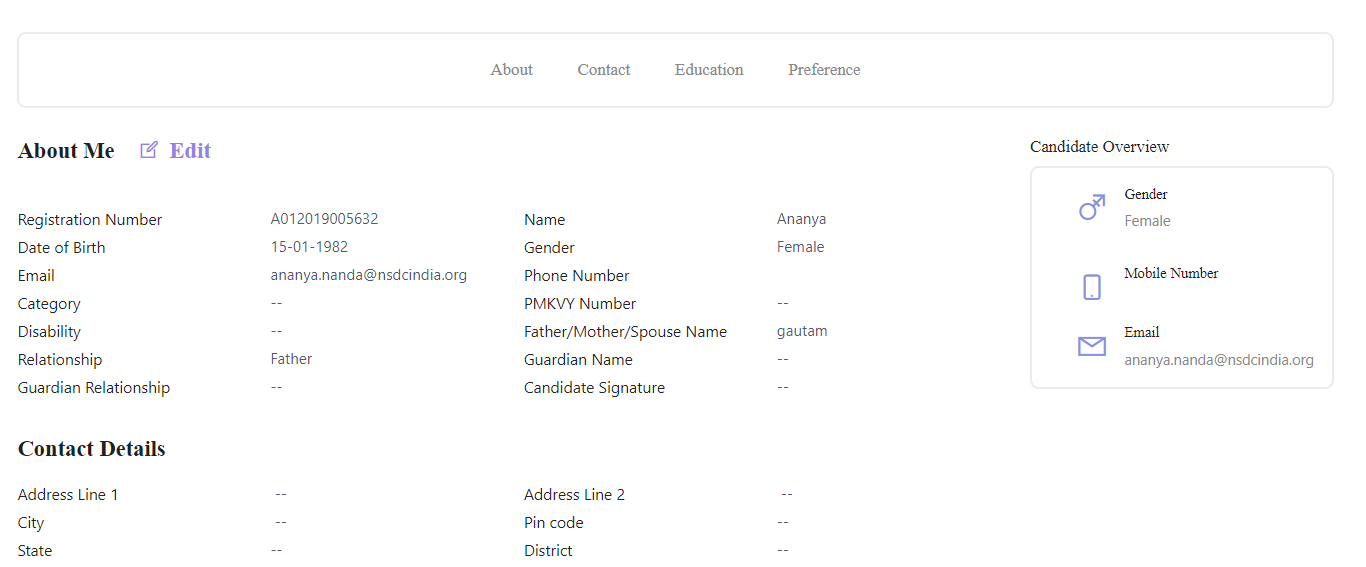Image resolution: width=1366 pixels, height=567 pixels.
Task: Click the Contact Details heading
Action: click(91, 449)
